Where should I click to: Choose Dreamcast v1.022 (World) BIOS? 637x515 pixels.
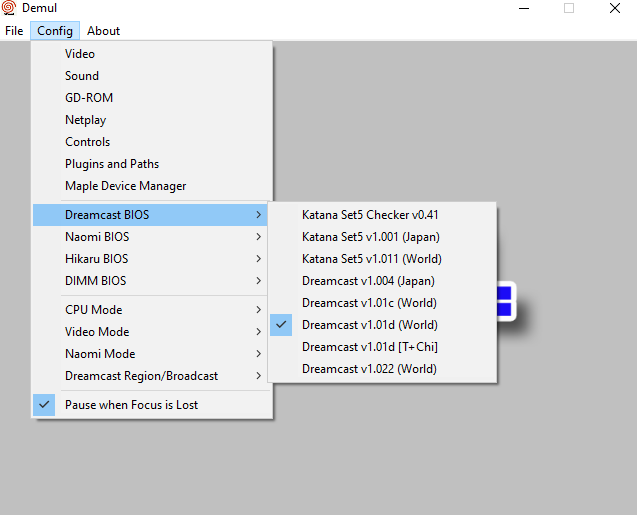pos(369,369)
